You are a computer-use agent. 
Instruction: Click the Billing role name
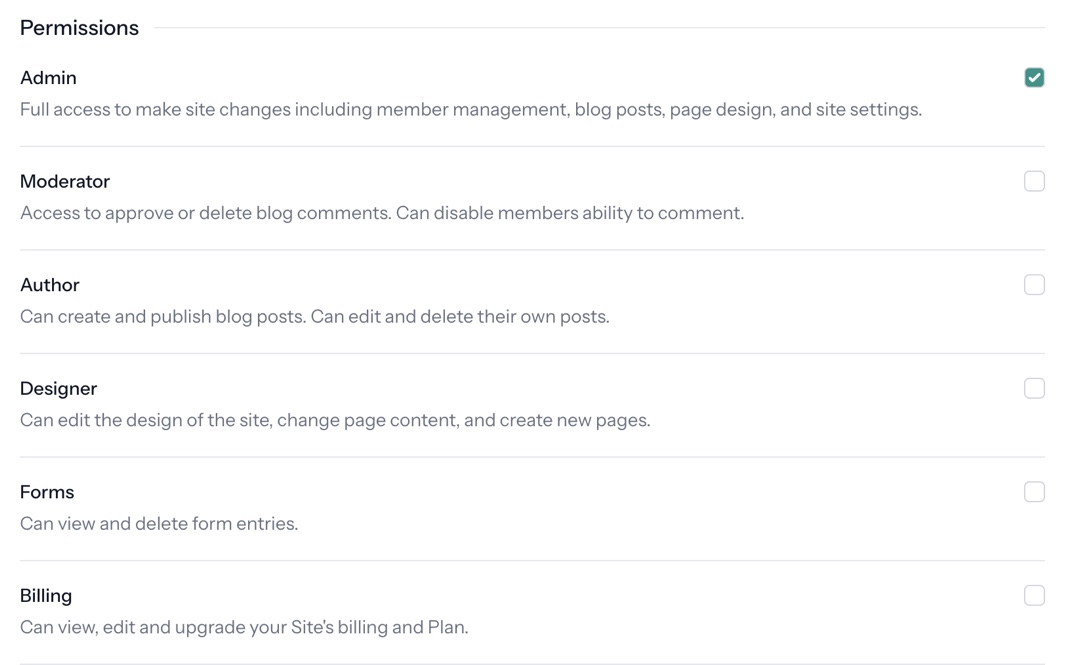point(46,595)
